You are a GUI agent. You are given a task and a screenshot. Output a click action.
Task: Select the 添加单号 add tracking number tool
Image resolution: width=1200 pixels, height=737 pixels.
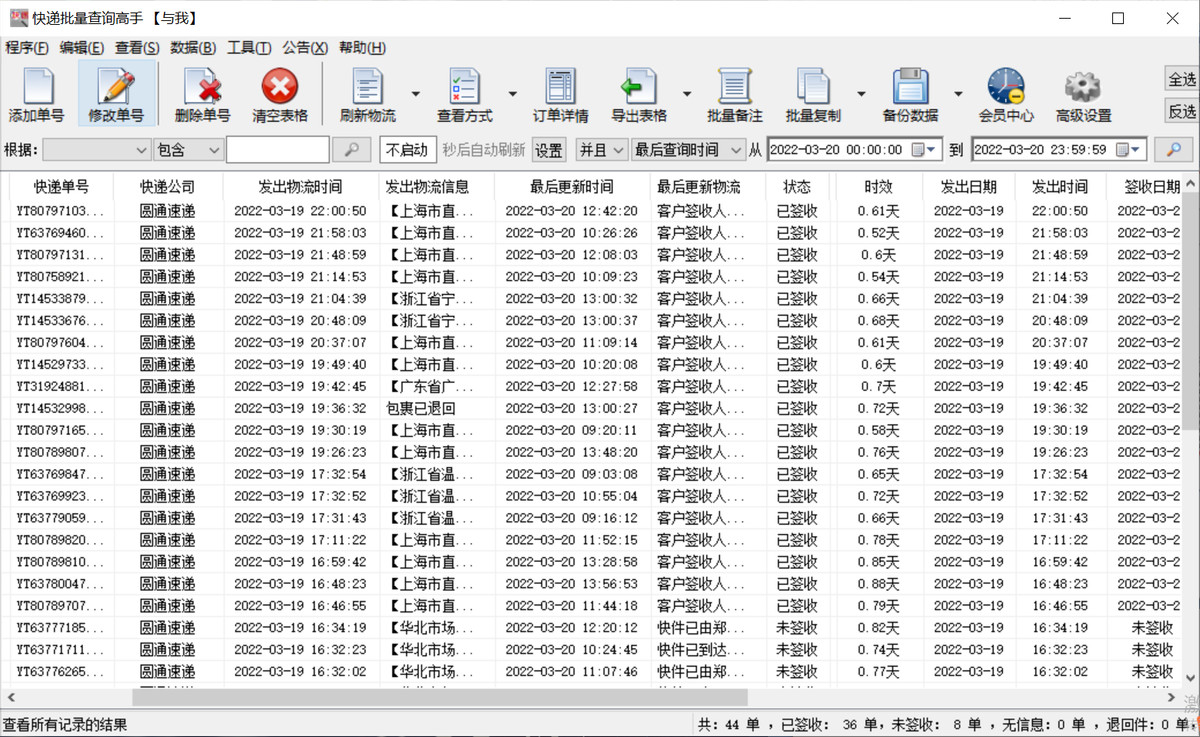click(x=36, y=93)
